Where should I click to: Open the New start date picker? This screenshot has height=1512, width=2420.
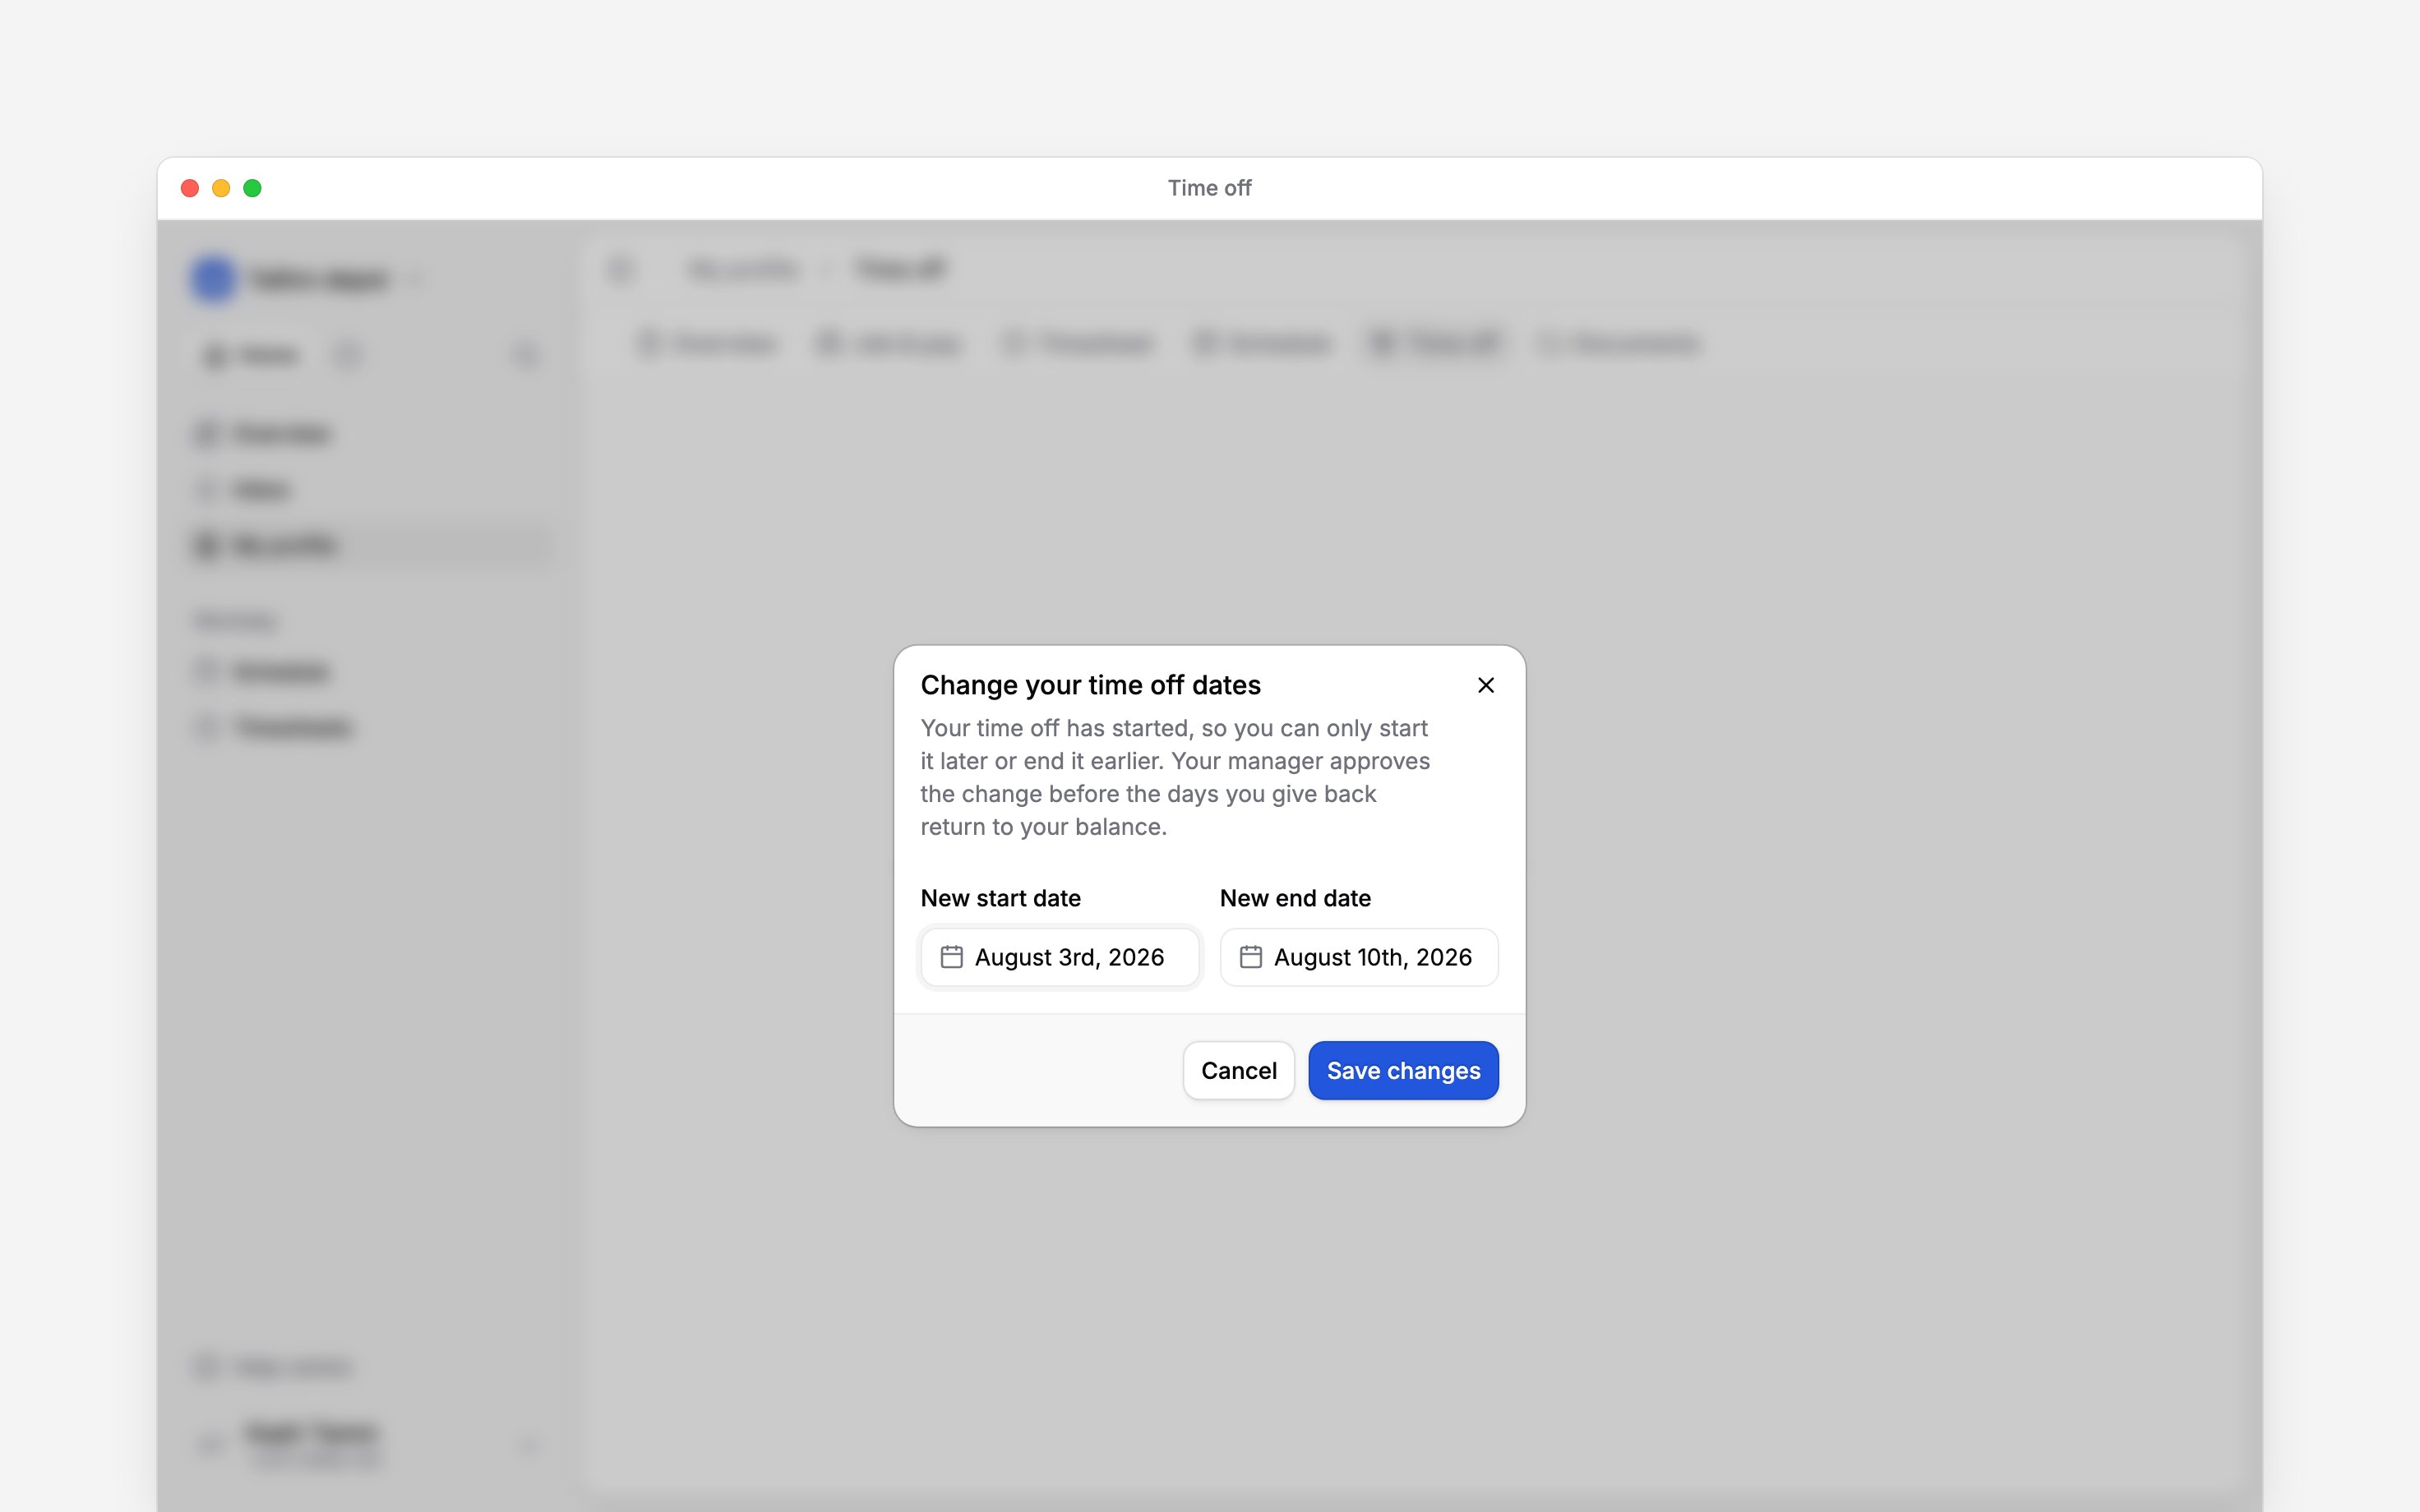[x=1060, y=957]
